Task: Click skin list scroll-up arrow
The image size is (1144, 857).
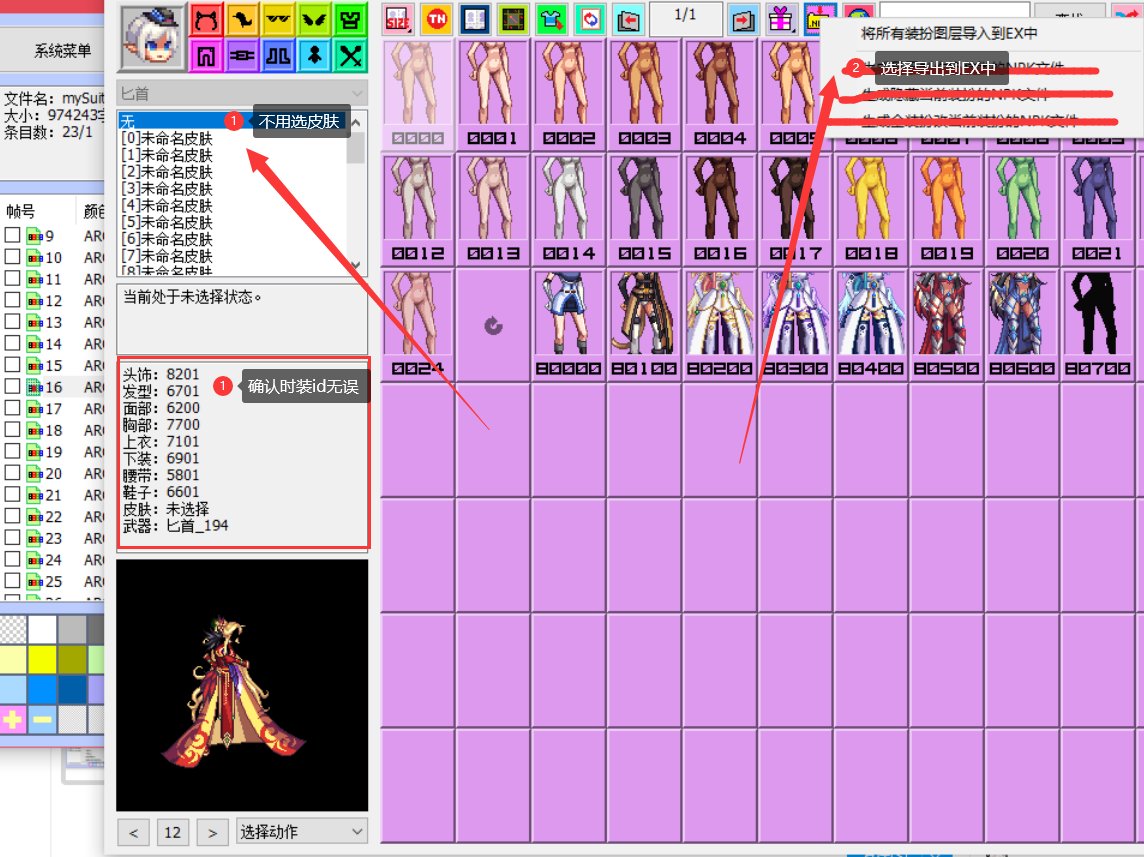Action: (356, 122)
